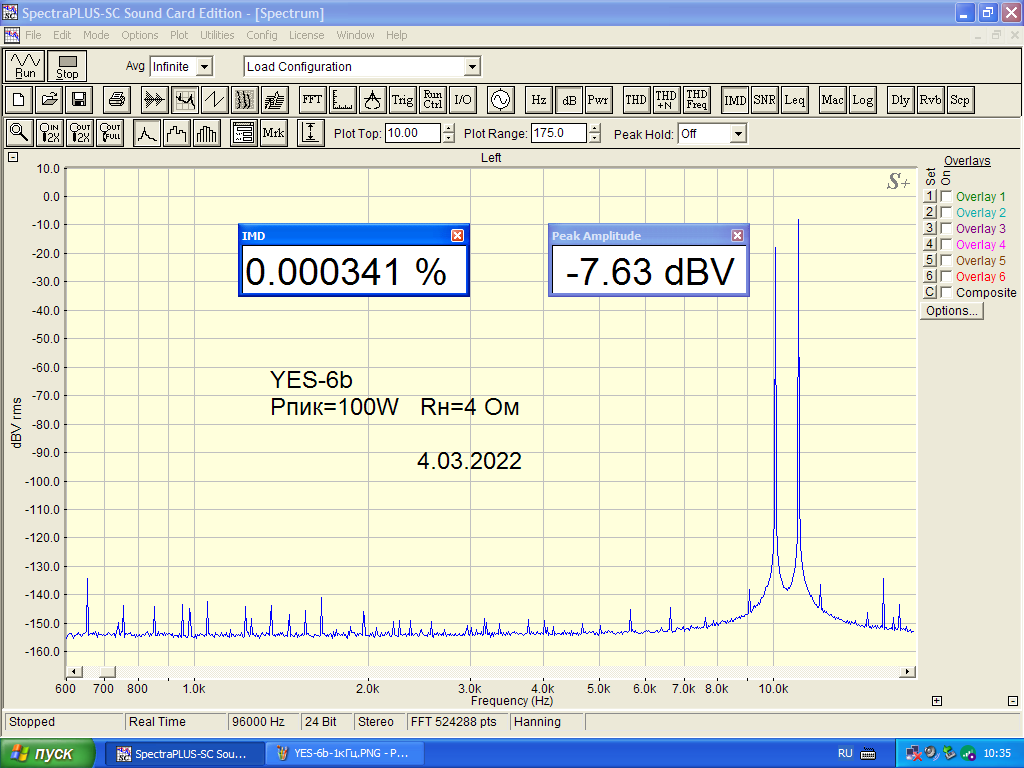Enable the Overlay 6 checkbox
1024x768 pixels.
click(946, 276)
